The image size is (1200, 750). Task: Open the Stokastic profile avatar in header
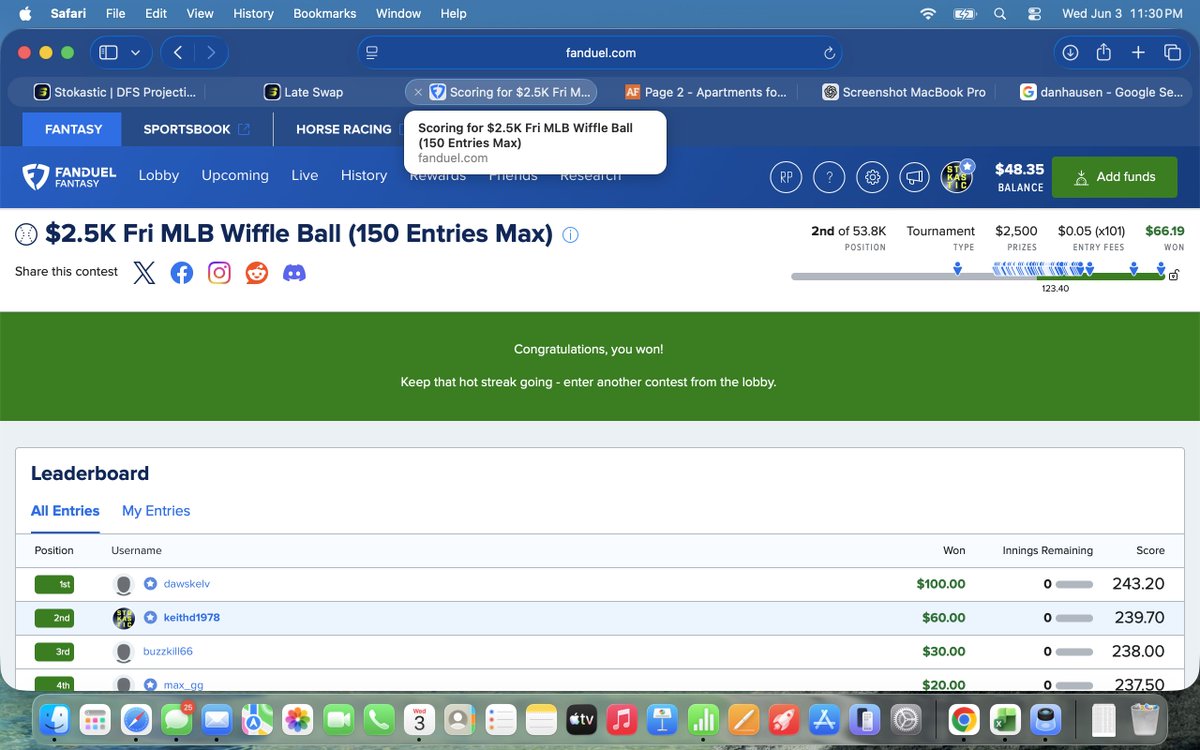958,177
